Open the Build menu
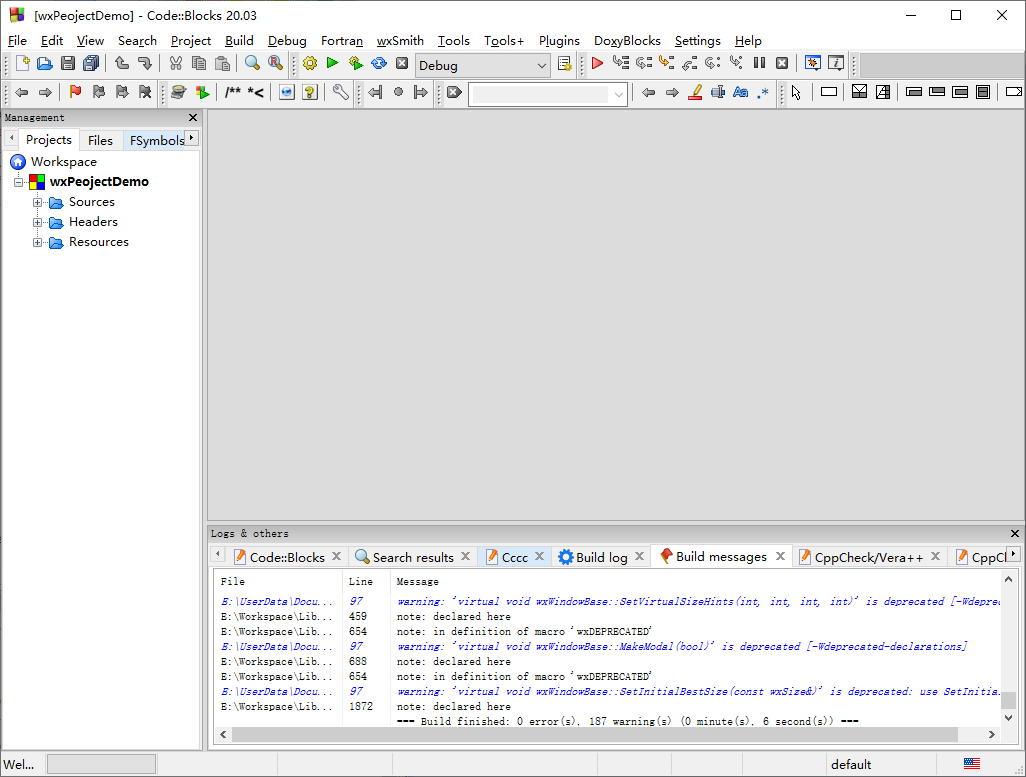 pos(239,41)
